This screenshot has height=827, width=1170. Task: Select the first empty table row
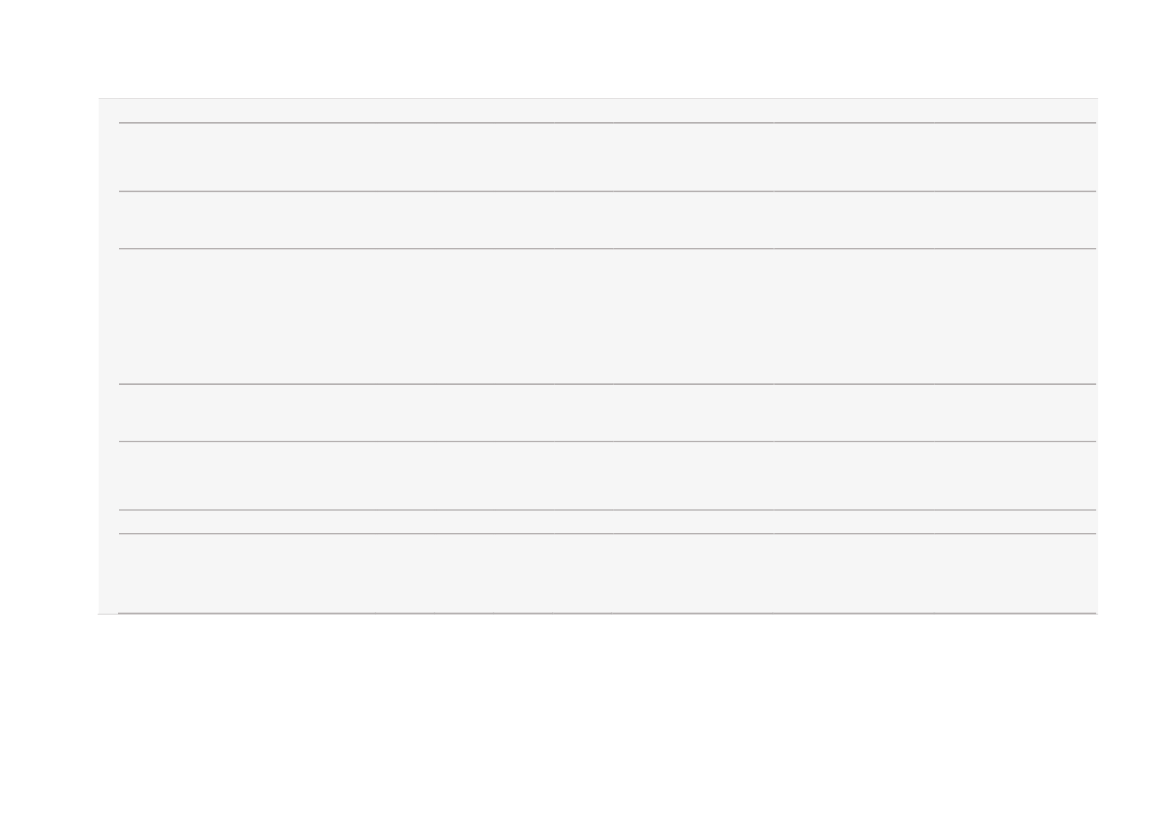(607, 157)
